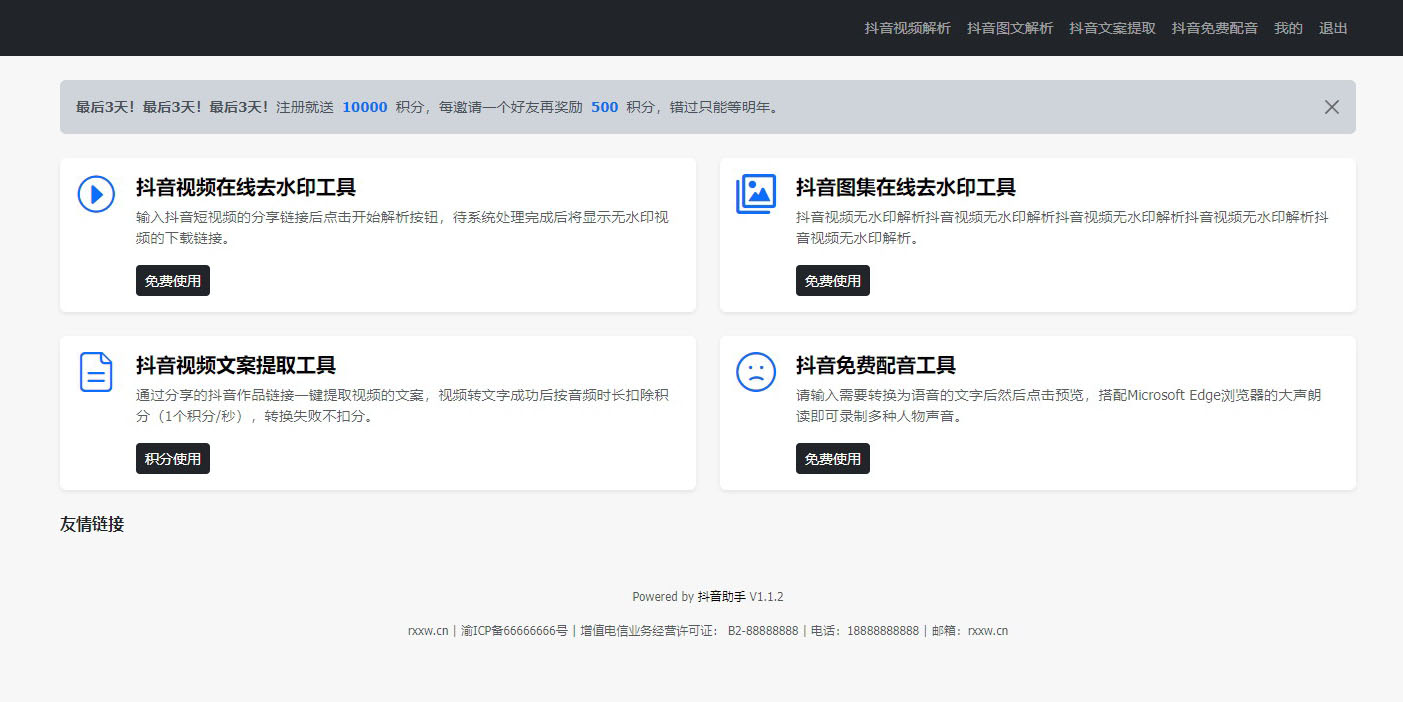
Task: Select the B2-88888888 license link
Action: (x=762, y=631)
